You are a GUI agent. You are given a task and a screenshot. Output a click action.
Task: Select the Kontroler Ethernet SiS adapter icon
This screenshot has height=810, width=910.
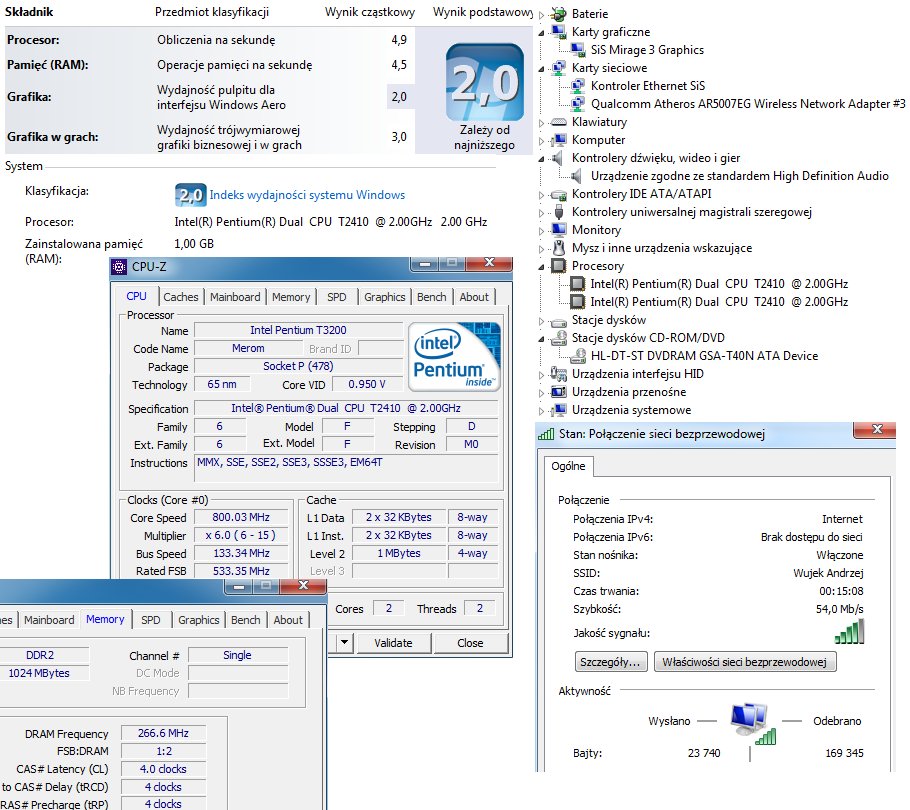click(577, 85)
